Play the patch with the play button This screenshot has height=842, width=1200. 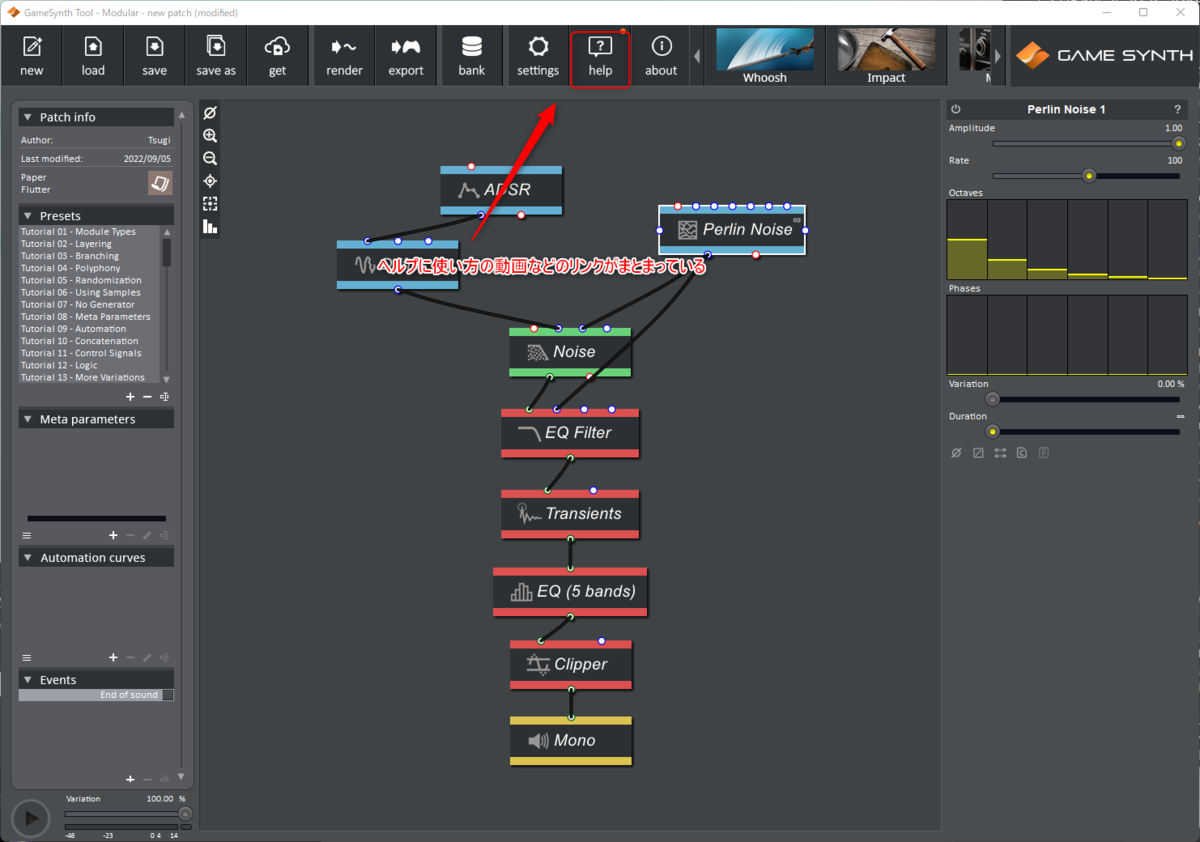coord(31,819)
